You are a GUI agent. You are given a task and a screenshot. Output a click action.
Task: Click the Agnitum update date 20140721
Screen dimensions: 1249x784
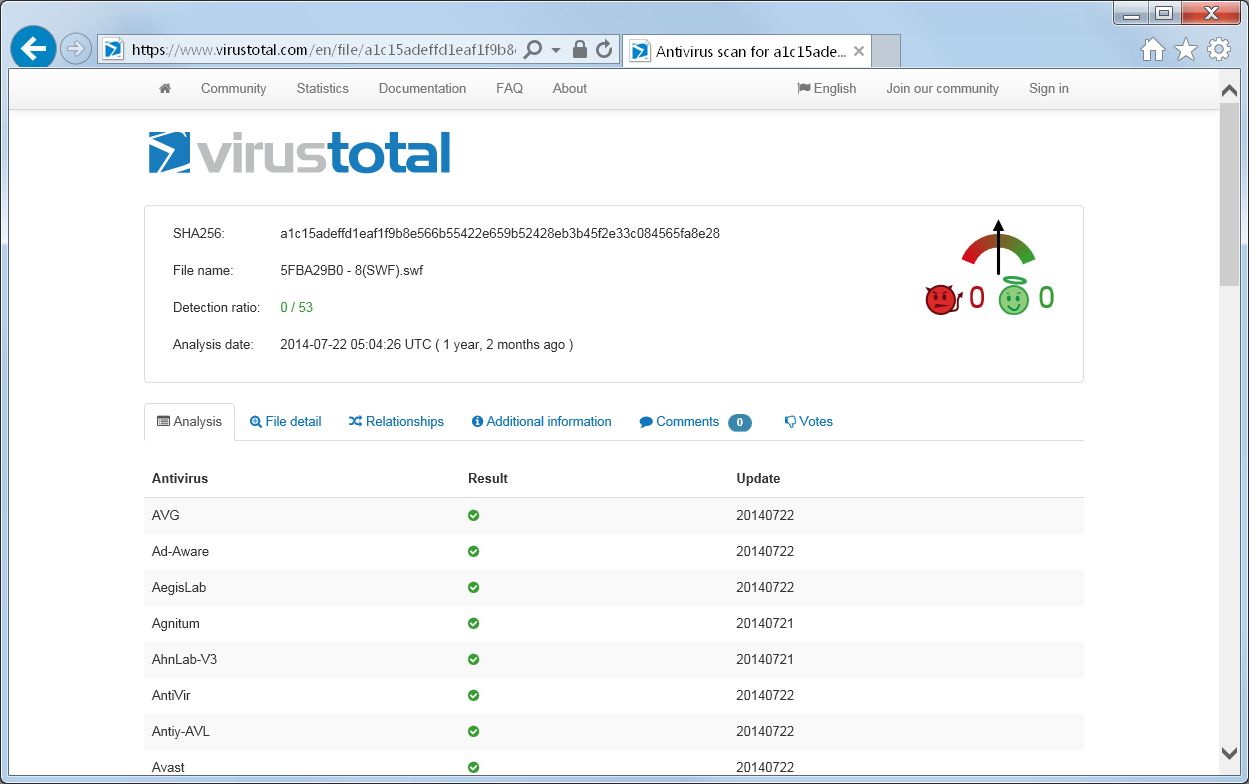(x=765, y=624)
